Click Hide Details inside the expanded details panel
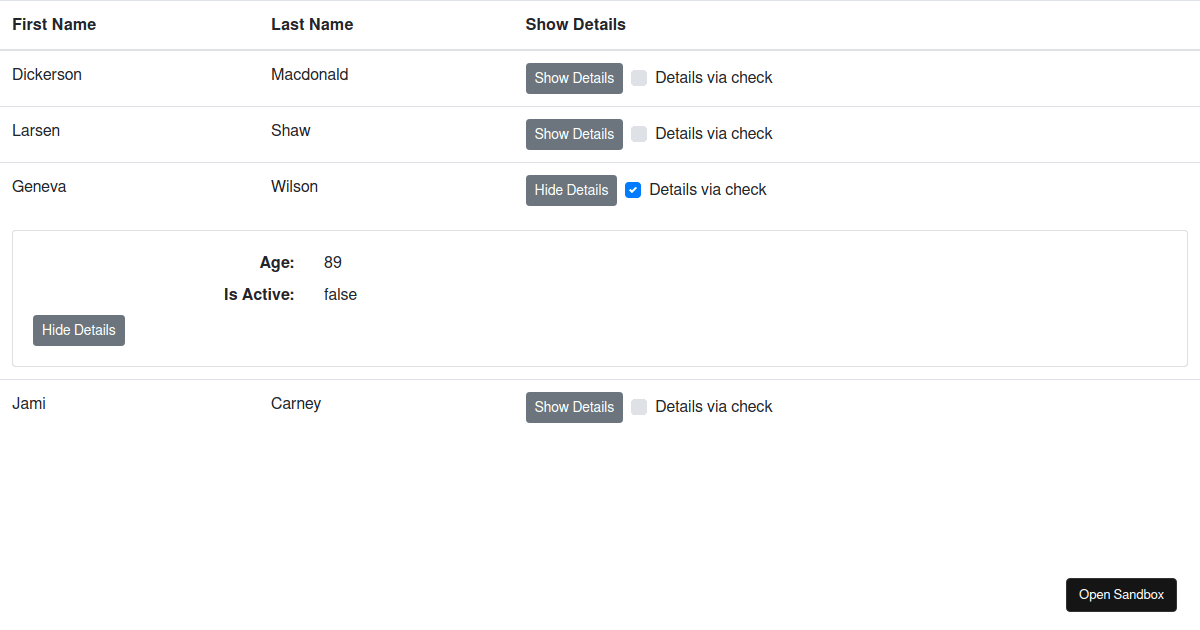The height and width of the screenshot is (630, 1200). coord(78,330)
